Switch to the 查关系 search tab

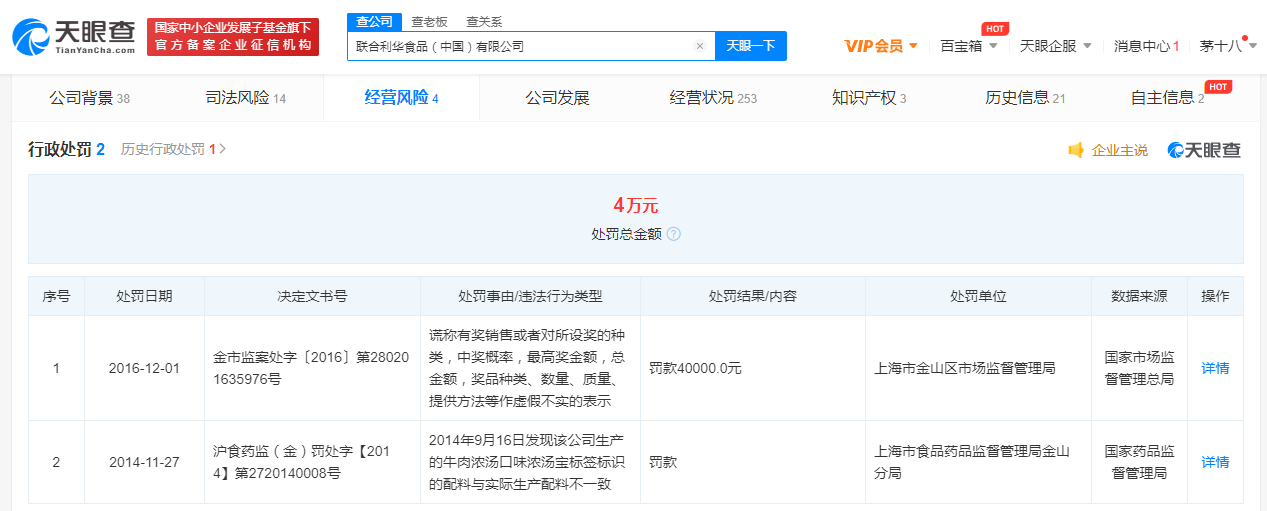[x=484, y=22]
